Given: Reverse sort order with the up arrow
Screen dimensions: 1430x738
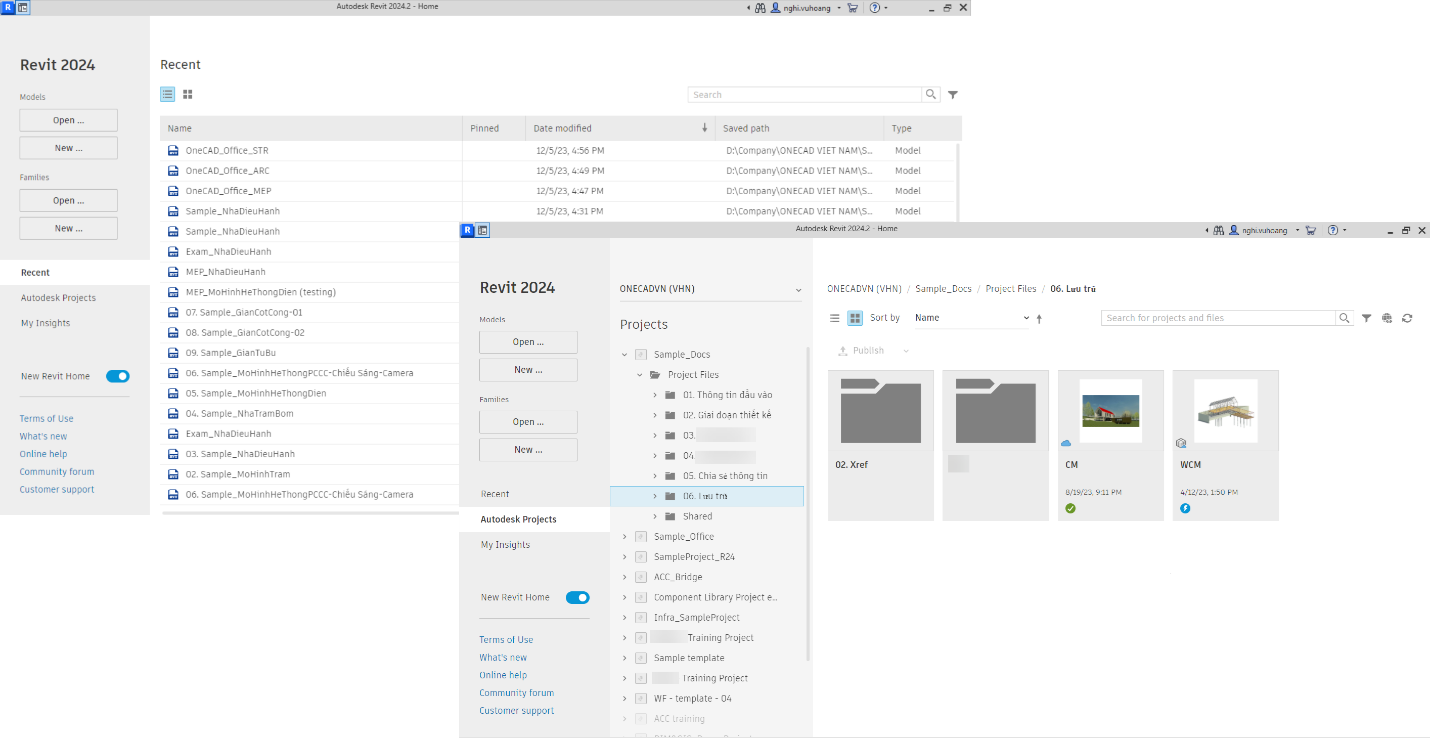Looking at the screenshot, I should tap(1039, 319).
